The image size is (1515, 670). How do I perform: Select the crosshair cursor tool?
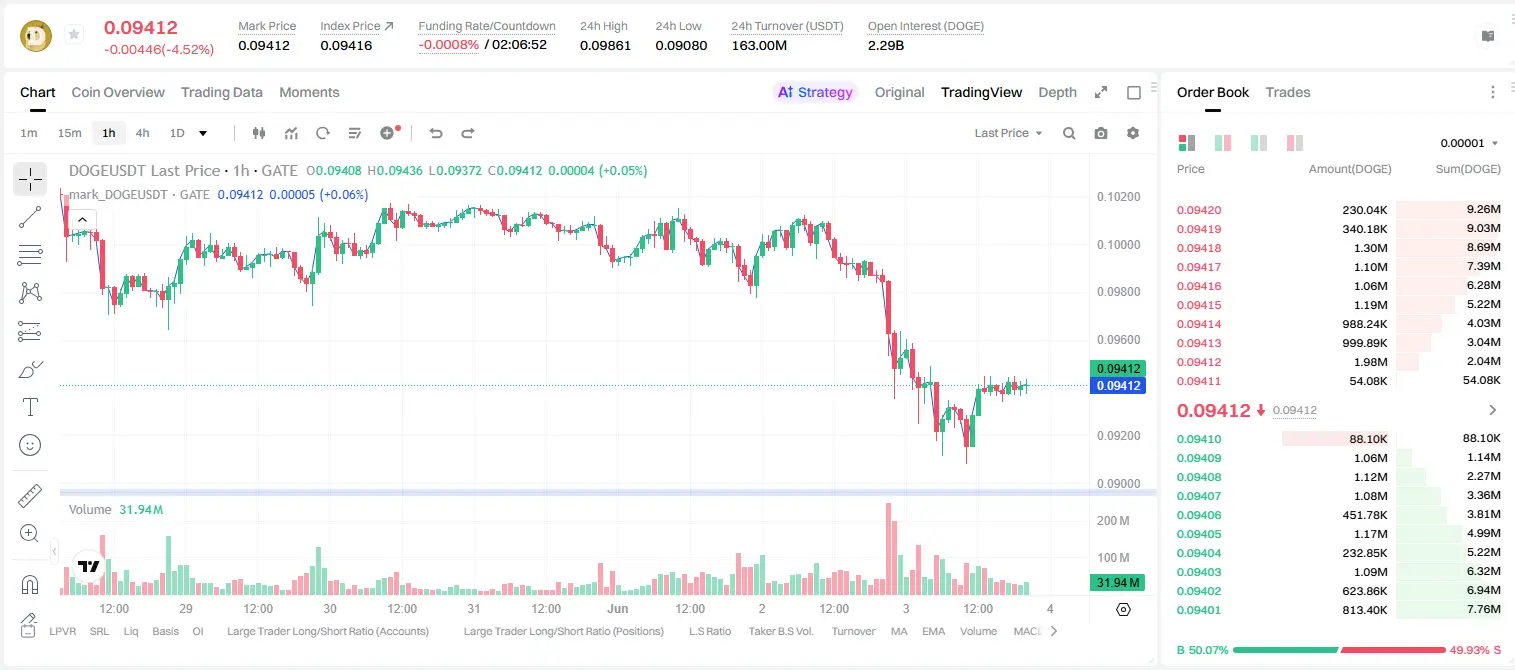point(30,180)
